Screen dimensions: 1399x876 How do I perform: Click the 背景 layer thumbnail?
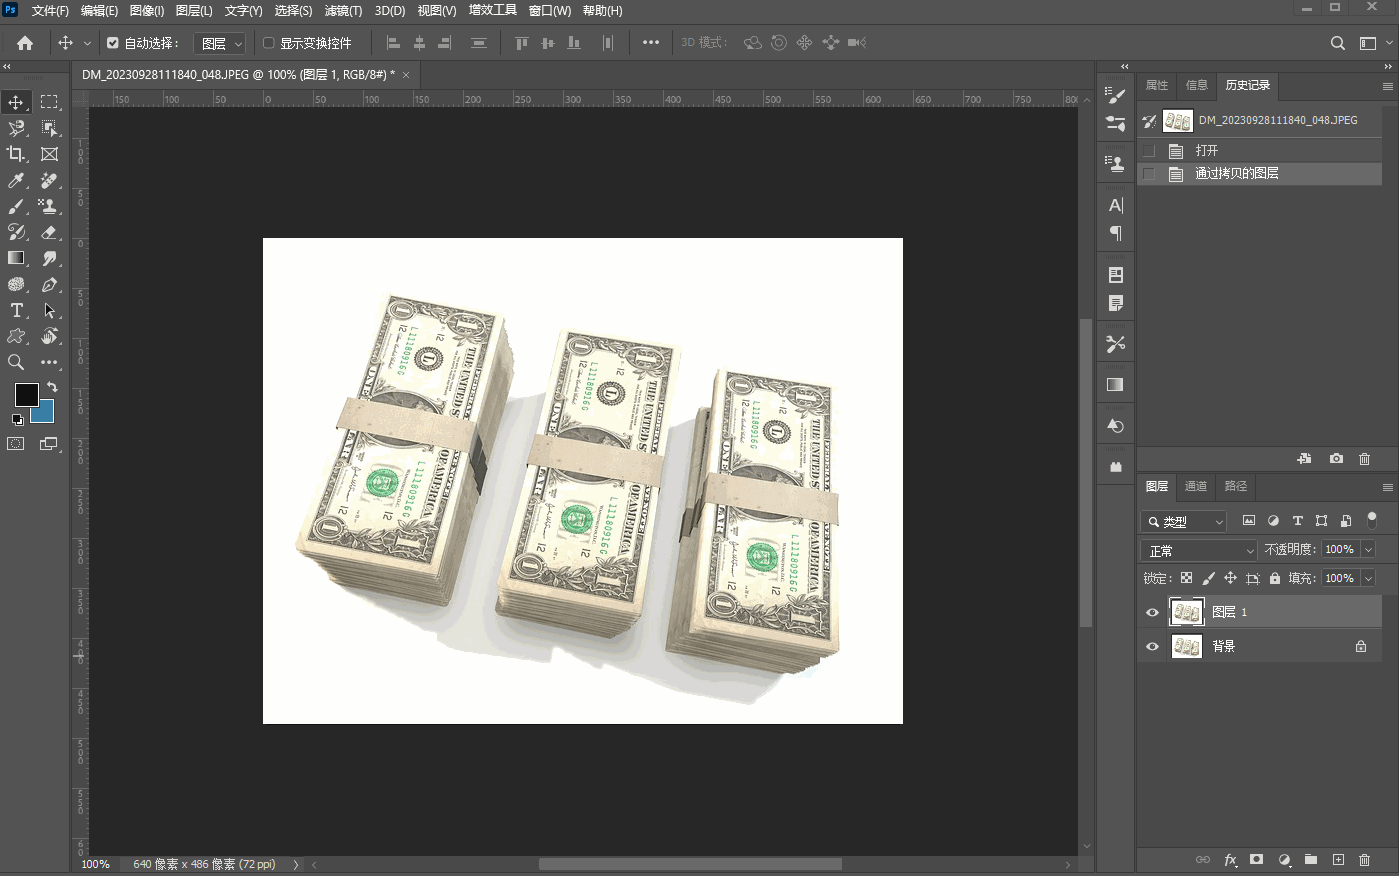1187,646
